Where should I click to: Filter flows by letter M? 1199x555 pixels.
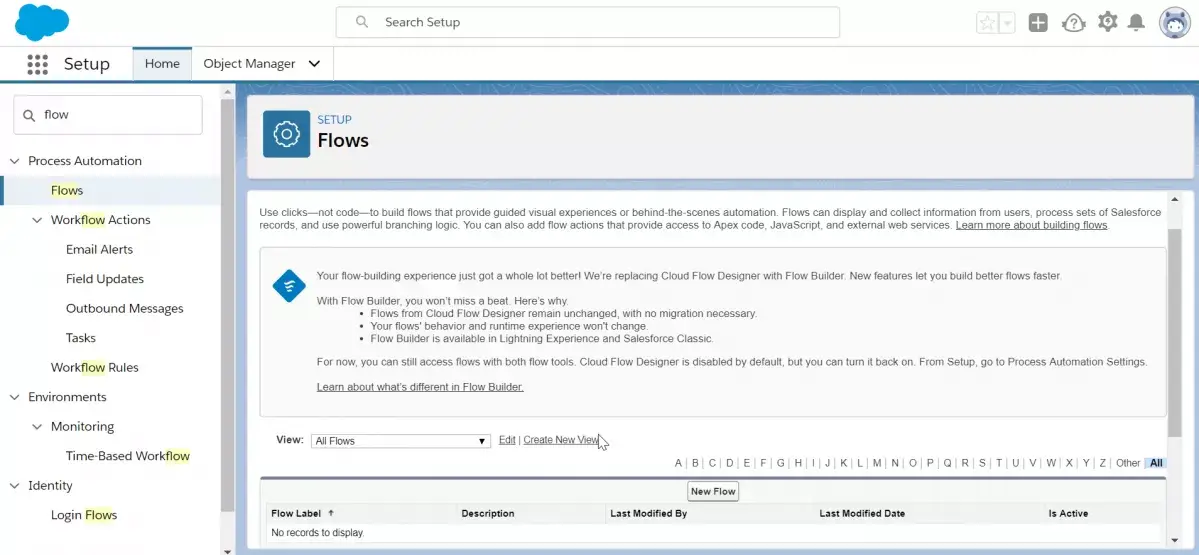tap(877, 463)
